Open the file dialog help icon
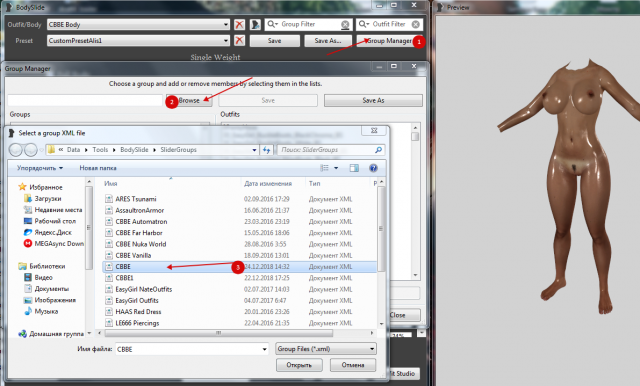 tap(373, 168)
